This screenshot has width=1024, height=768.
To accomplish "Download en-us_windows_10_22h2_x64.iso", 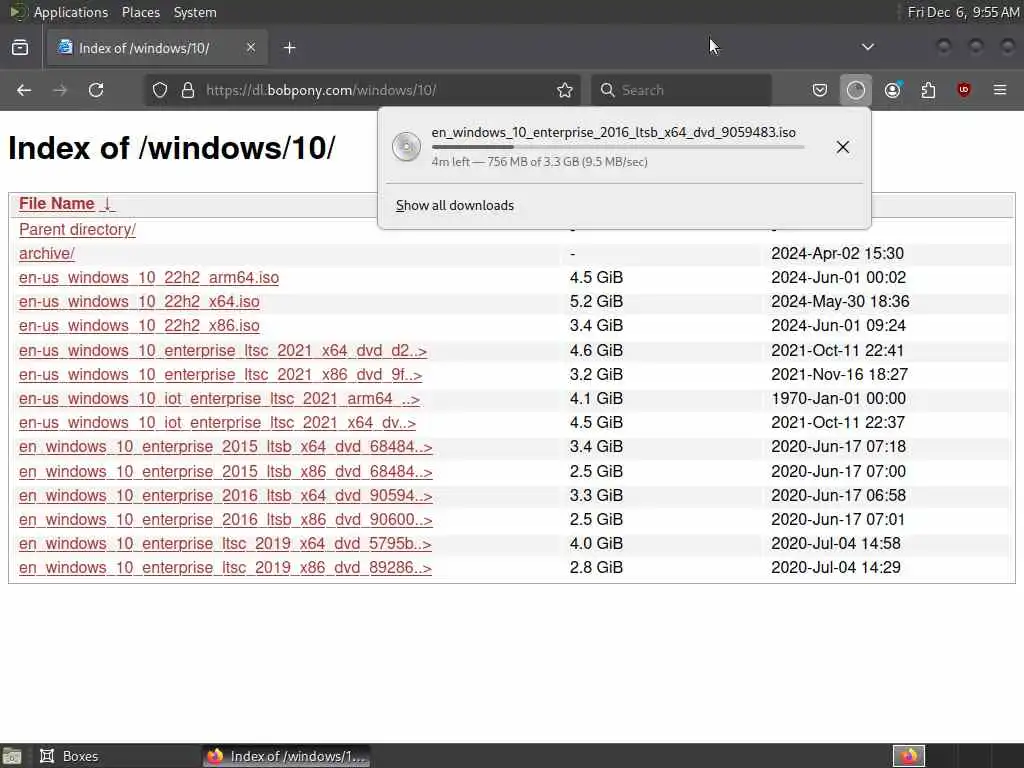I will [x=139, y=302].
